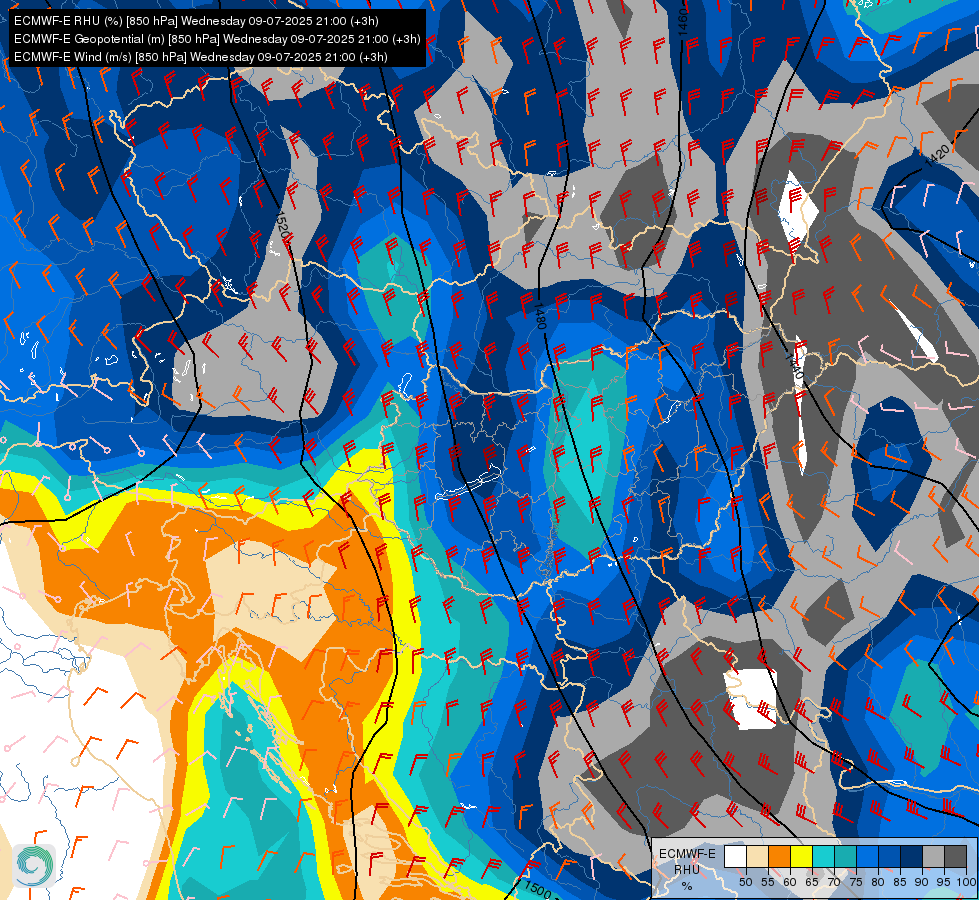Click the RHU label in the legend
Viewport: 979px width, 900px height.
pyautogui.click(x=687, y=870)
